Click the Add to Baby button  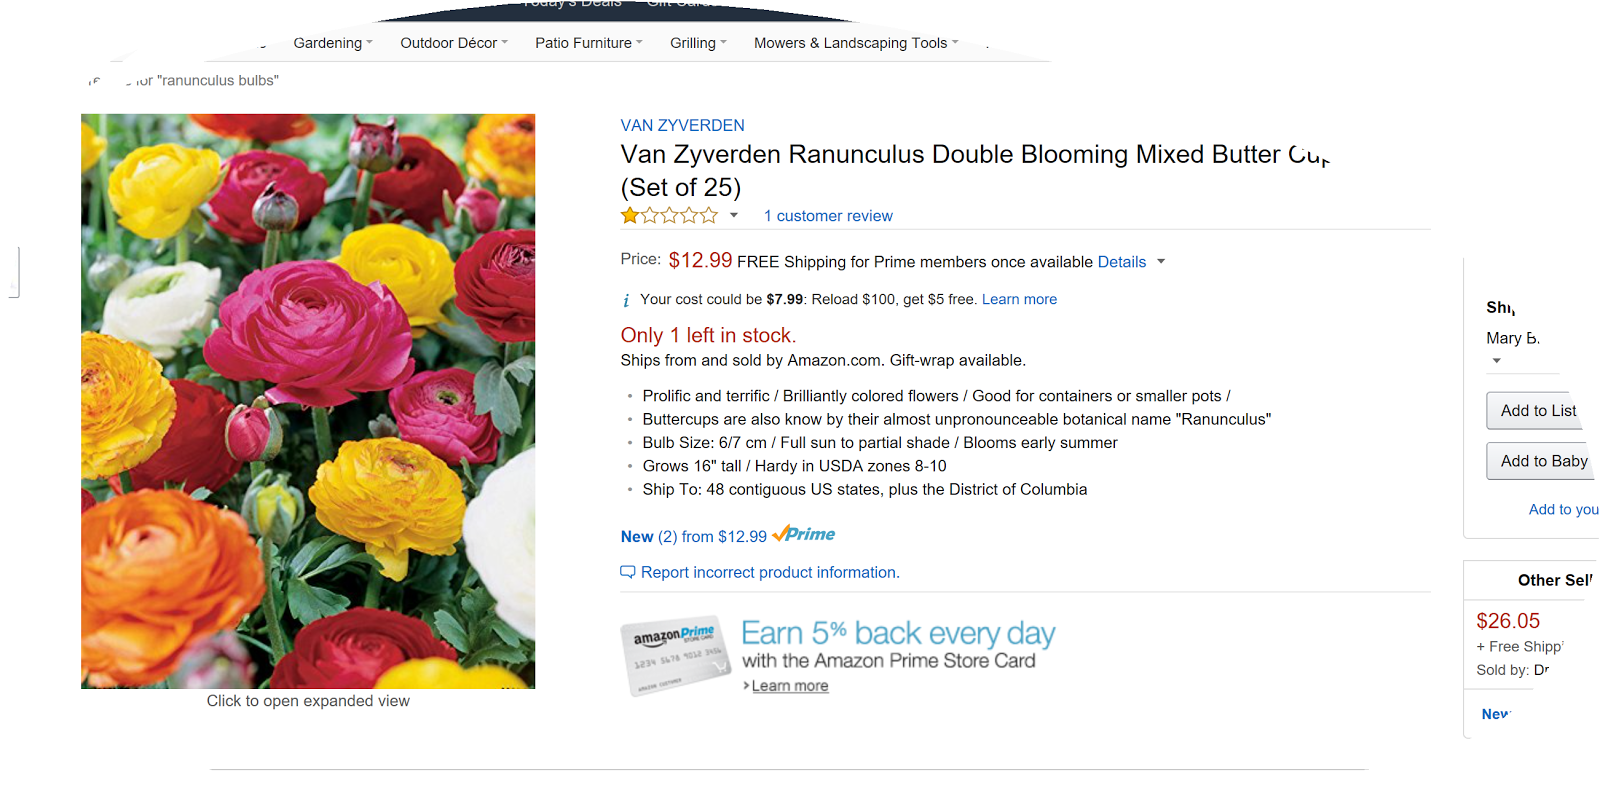(1543, 461)
